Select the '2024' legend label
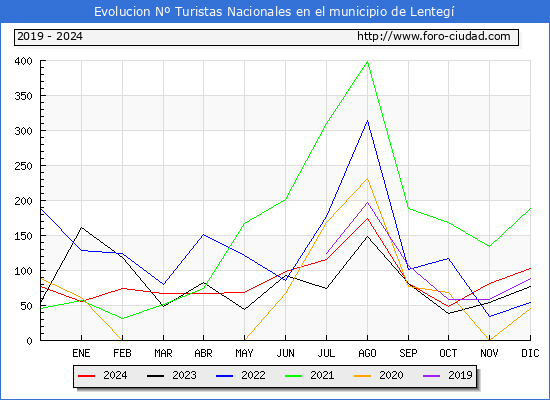The height and width of the screenshot is (400, 550). (x=115, y=375)
